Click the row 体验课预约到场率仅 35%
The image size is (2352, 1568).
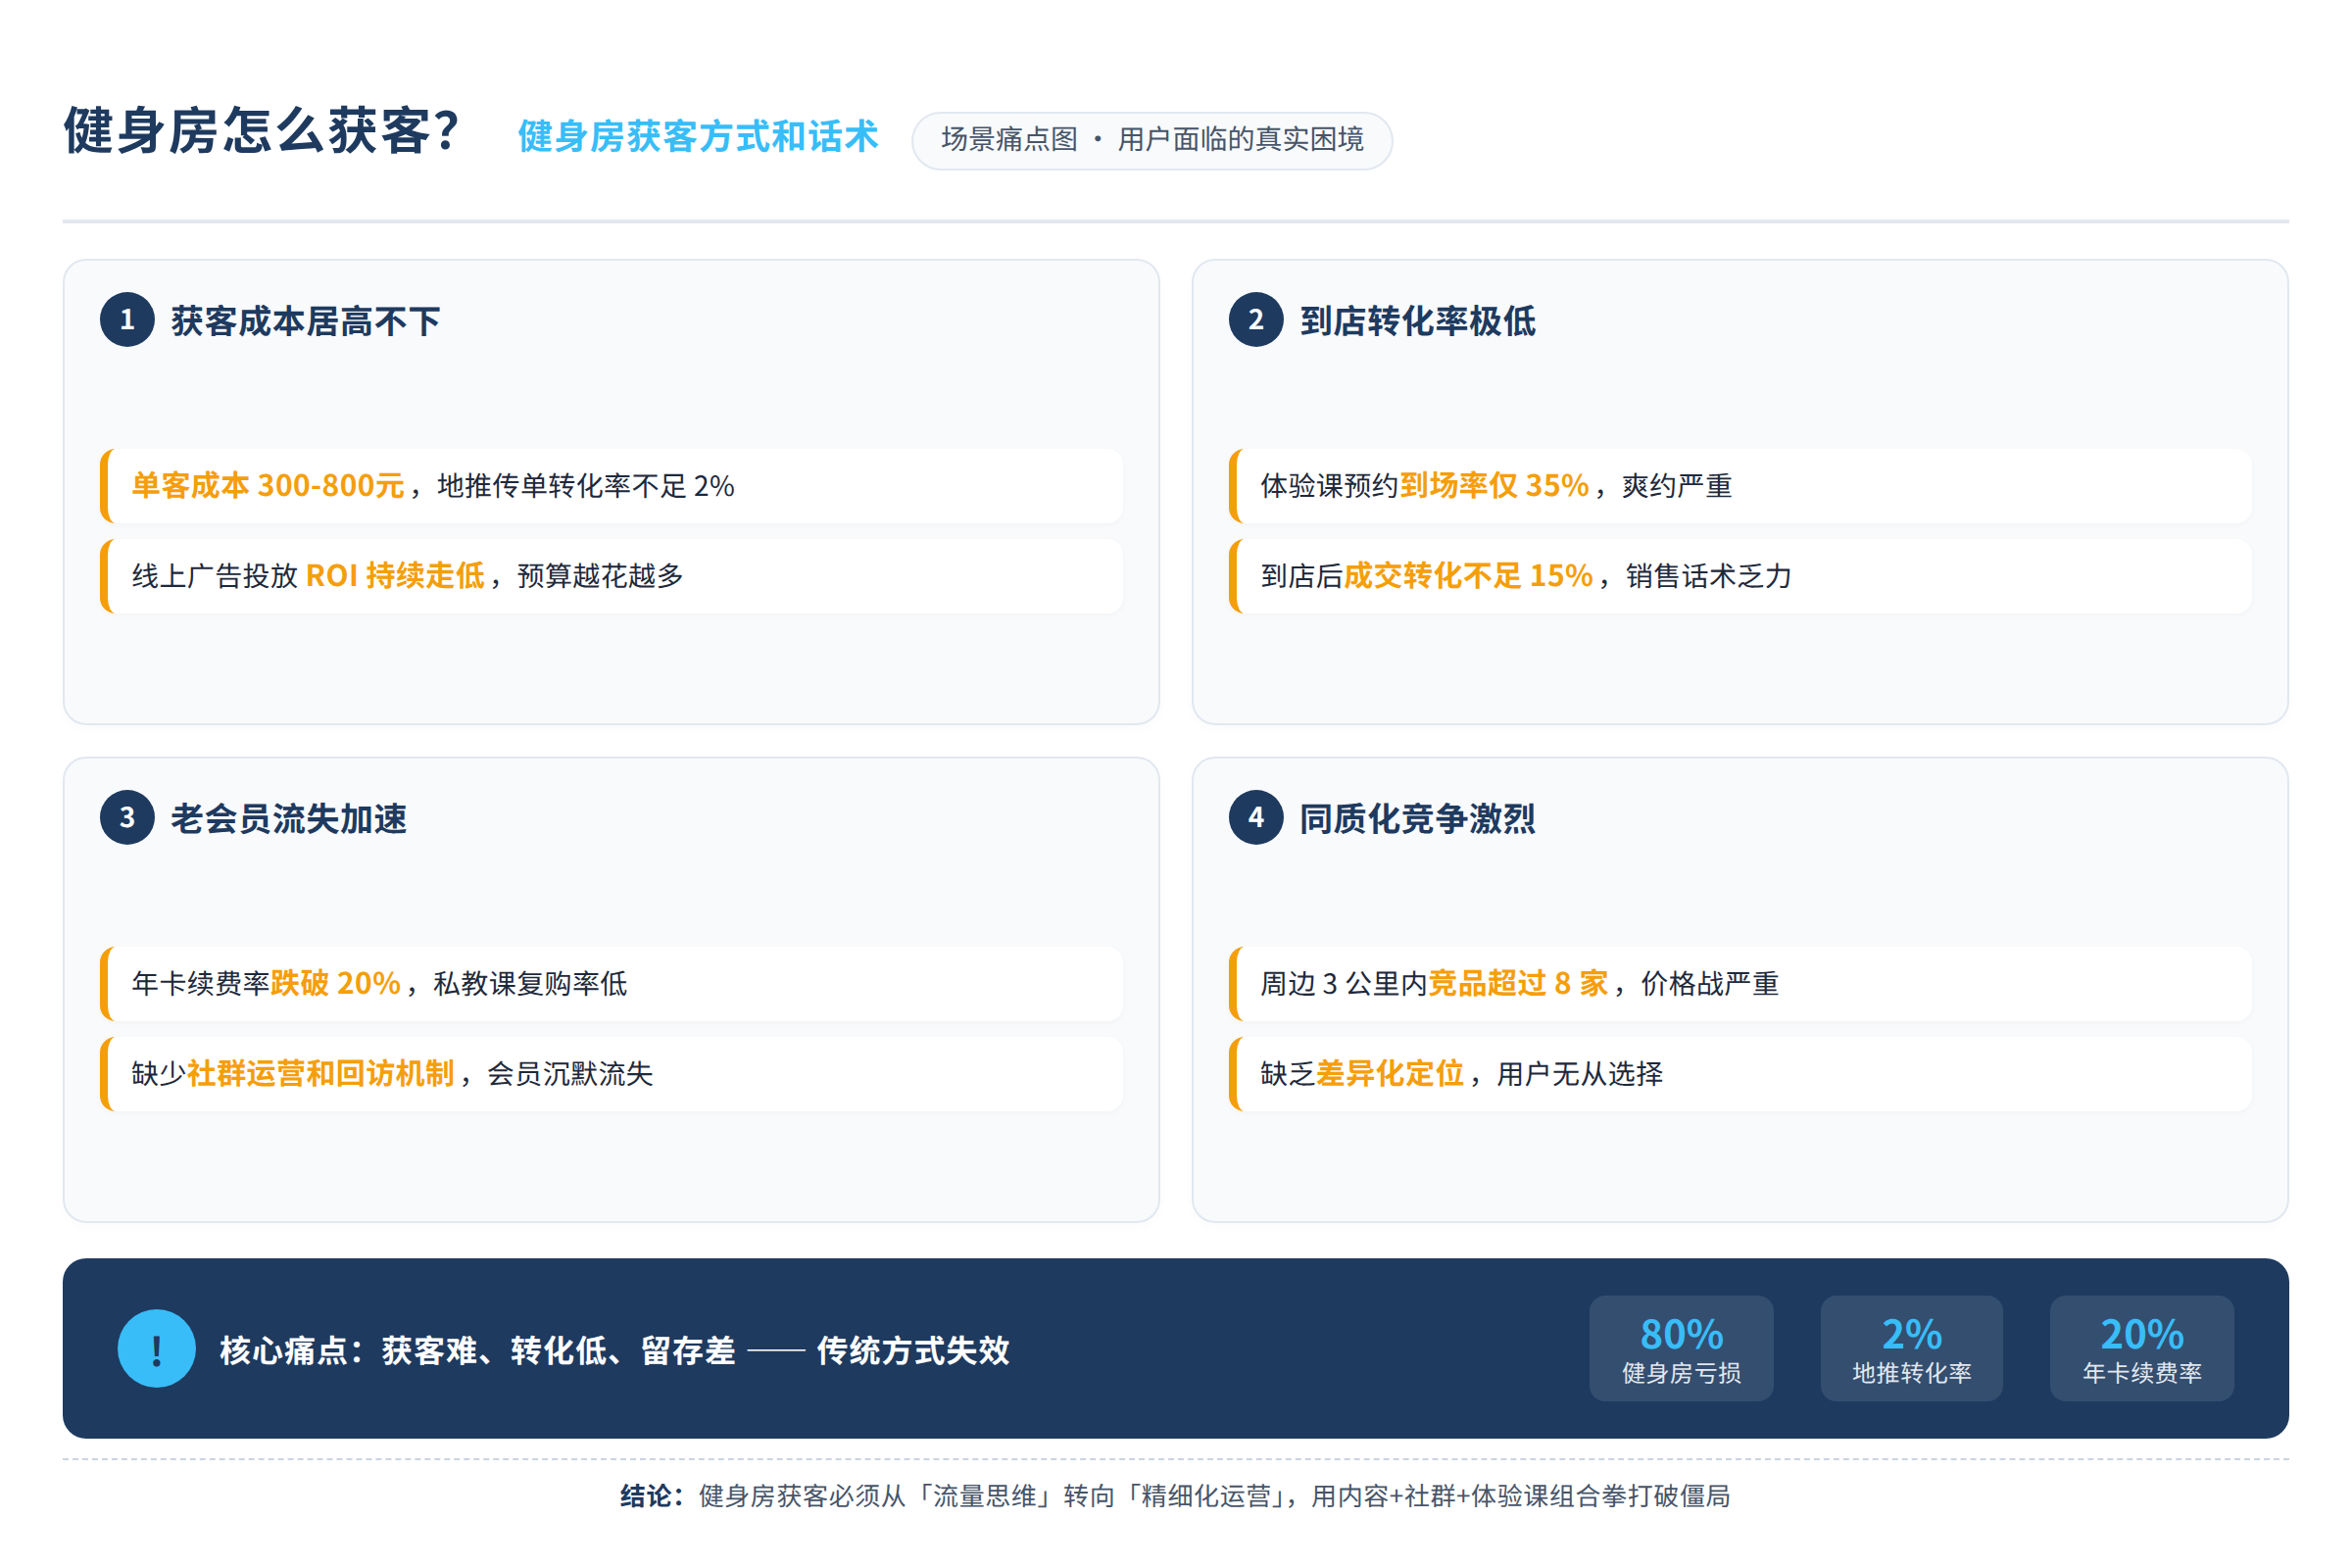pos(1740,486)
